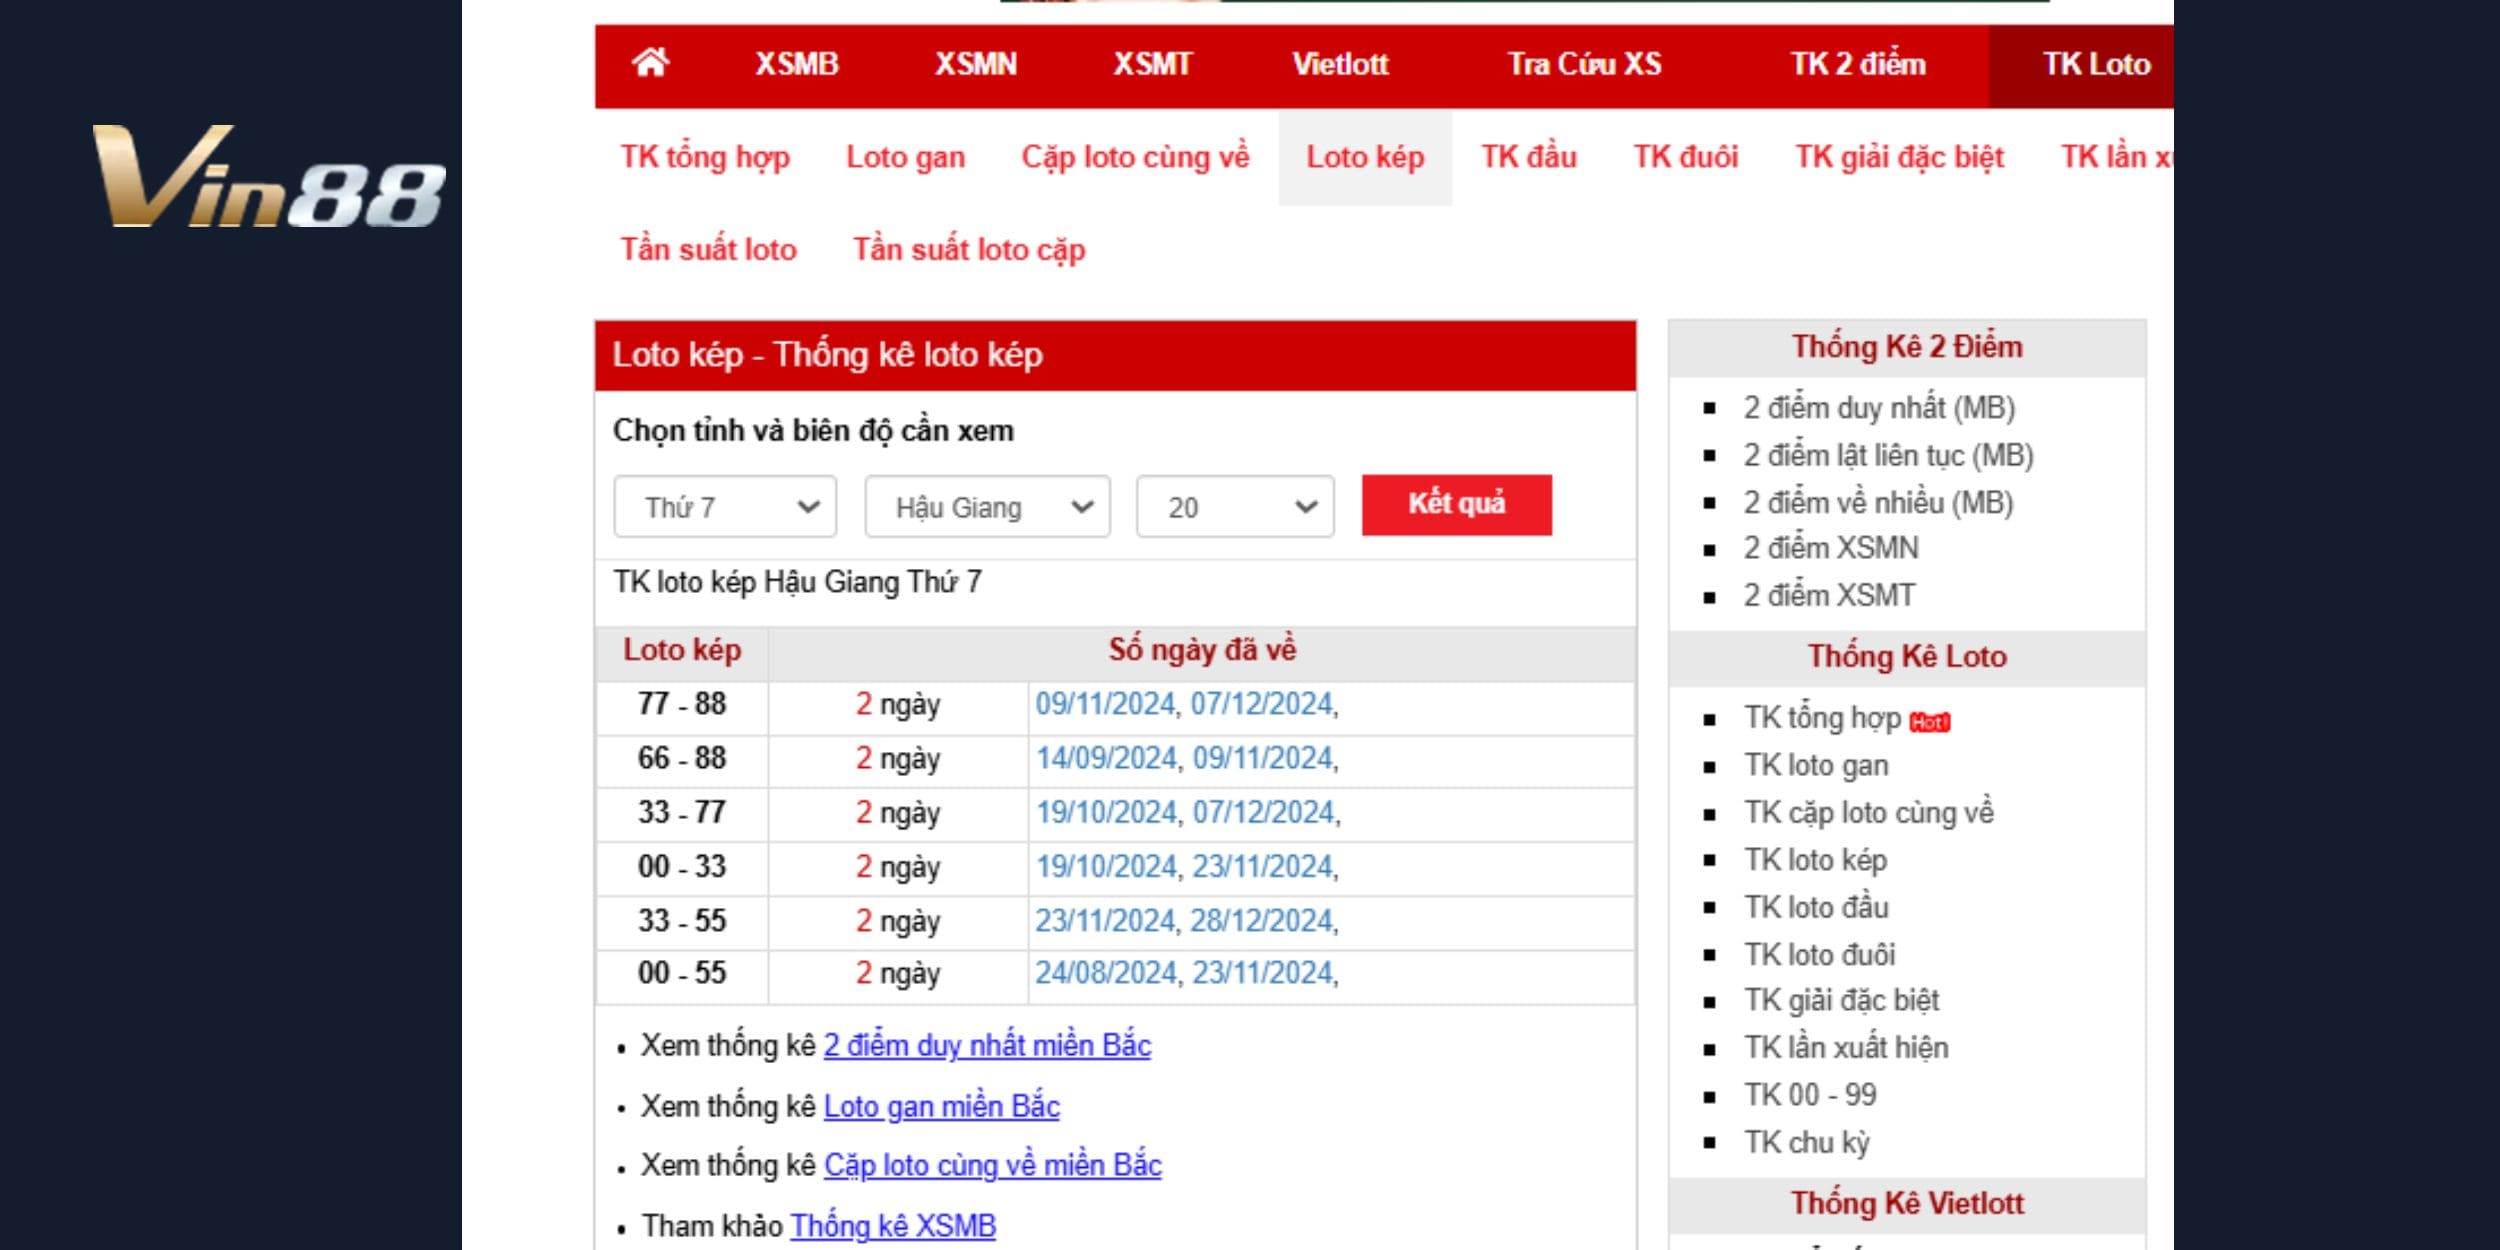Open date 23/11/2024 in 33 - 55 row
This screenshot has height=1250, width=2500.
click(x=1105, y=920)
